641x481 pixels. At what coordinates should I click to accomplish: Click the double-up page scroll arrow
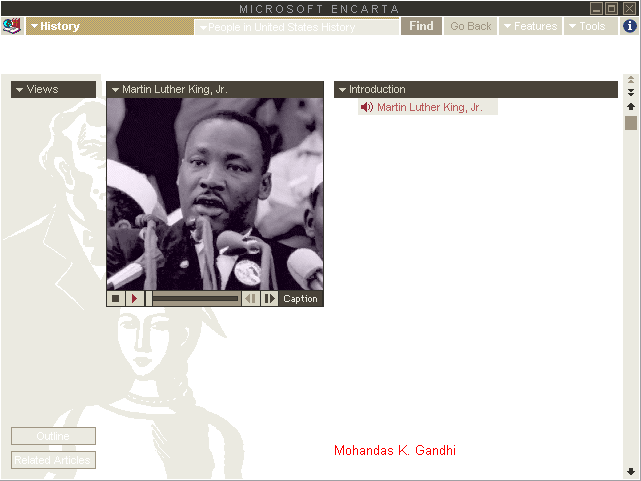pyautogui.click(x=631, y=79)
